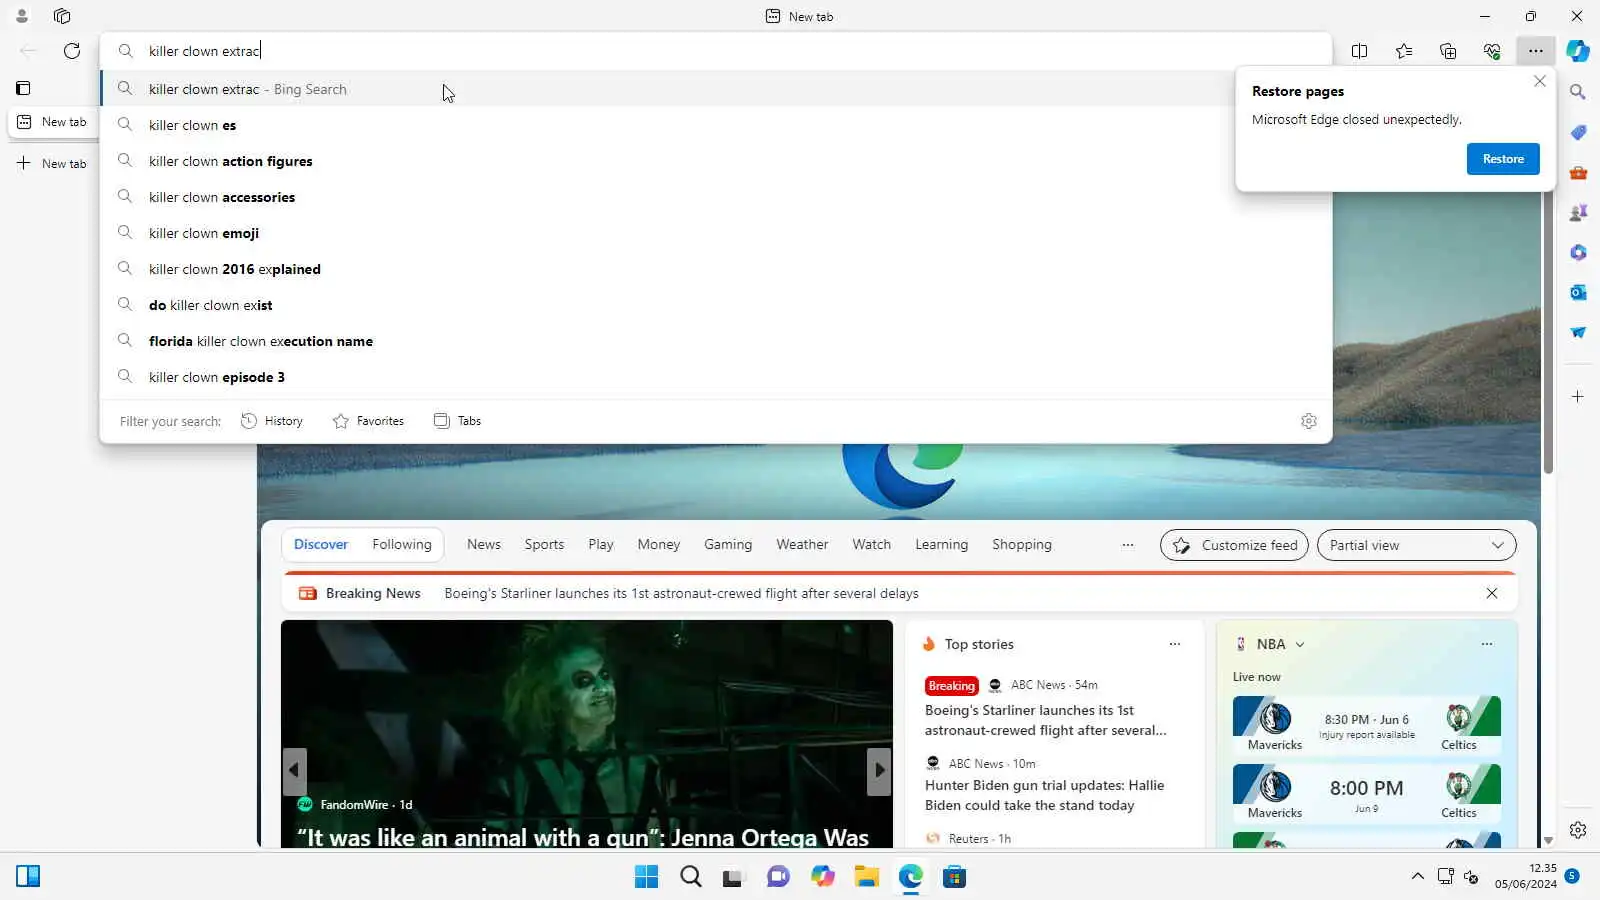
Task: Open Edge Settings and more menu
Action: [x=1536, y=51]
